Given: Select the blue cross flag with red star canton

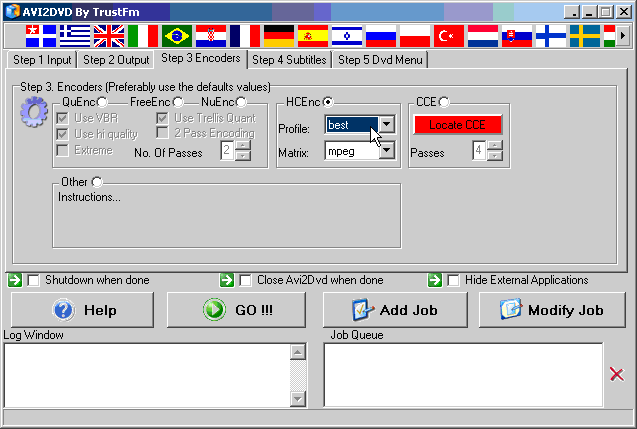Looking at the screenshot, I should (41, 36).
